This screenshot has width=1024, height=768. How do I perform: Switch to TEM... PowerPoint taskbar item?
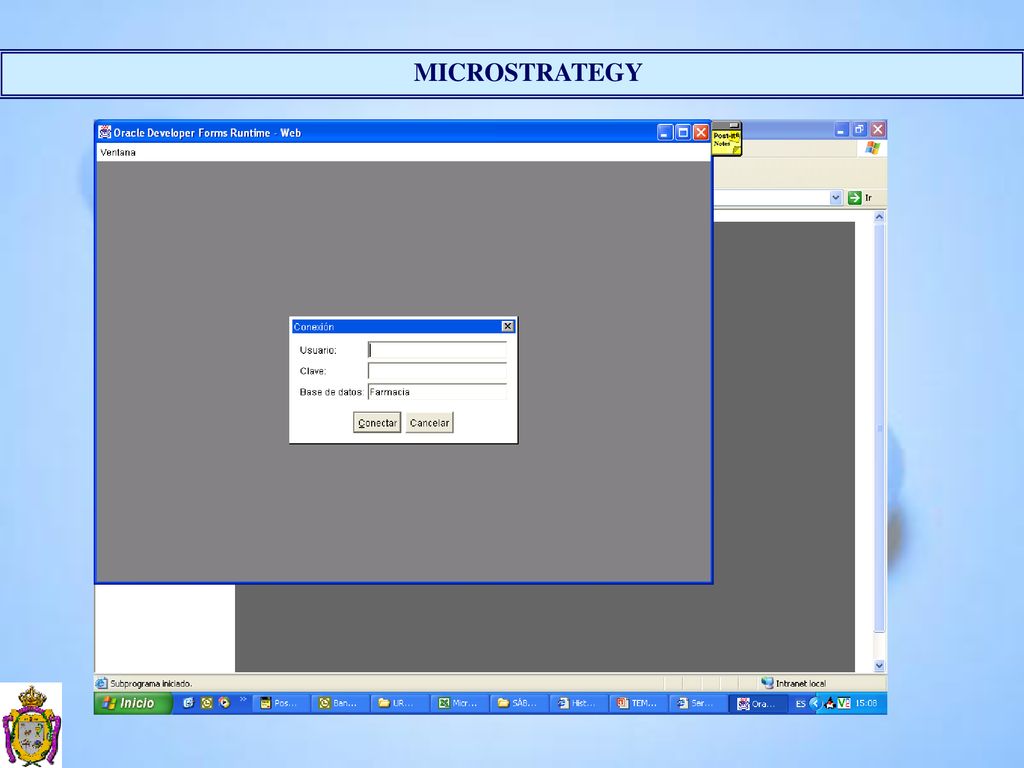(x=637, y=703)
